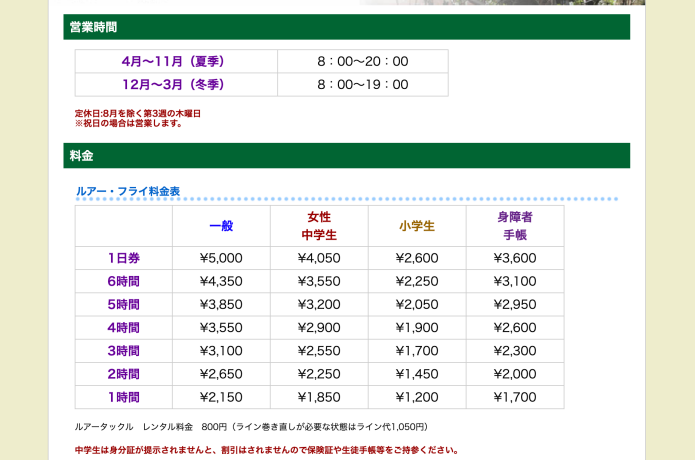Click the ¥3,850 price cell
This screenshot has height=460, width=695.
pos(221,304)
